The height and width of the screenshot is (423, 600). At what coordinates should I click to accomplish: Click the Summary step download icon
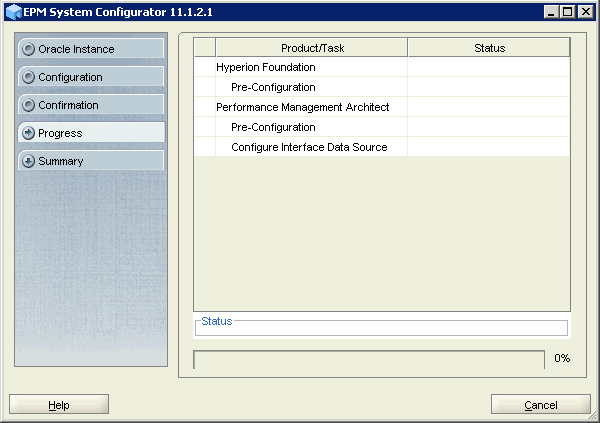[x=28, y=161]
